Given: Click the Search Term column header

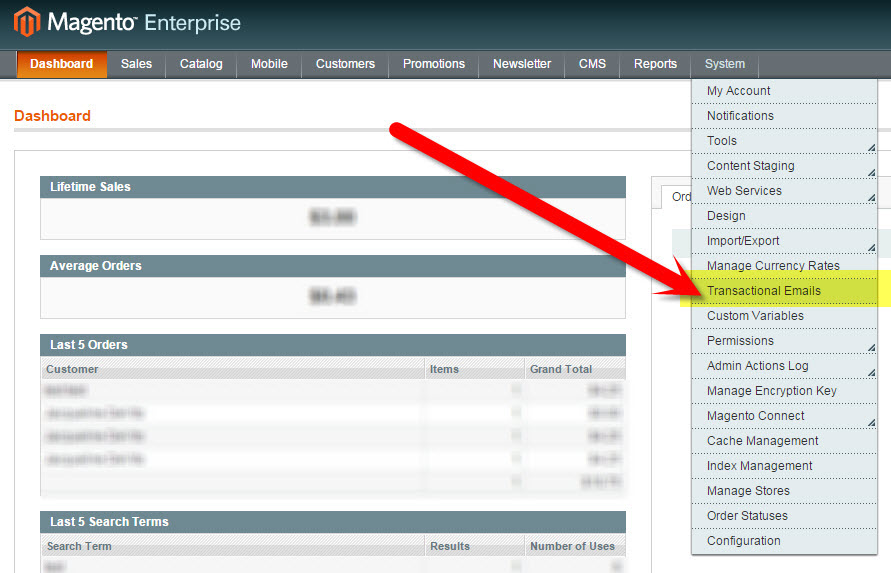Looking at the screenshot, I should 232,546.
